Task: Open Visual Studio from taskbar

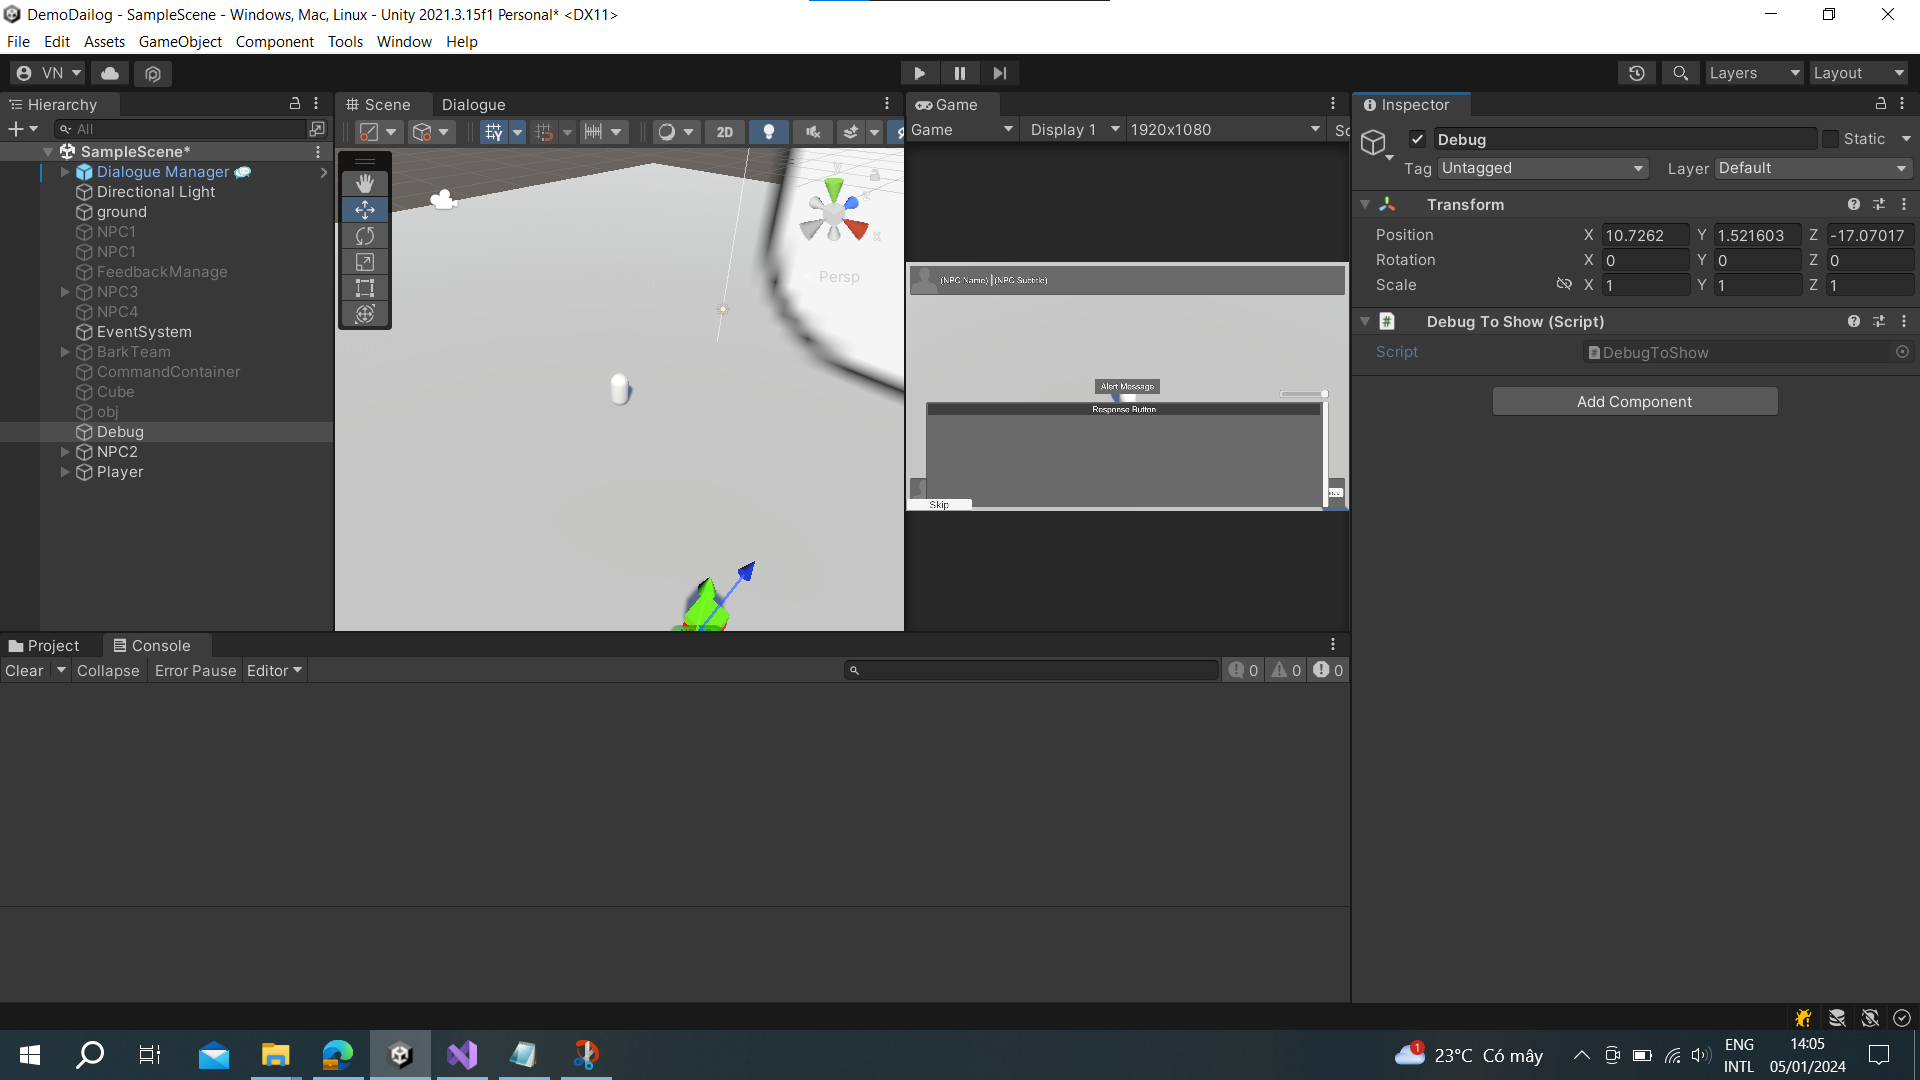Action: pos(462,1054)
